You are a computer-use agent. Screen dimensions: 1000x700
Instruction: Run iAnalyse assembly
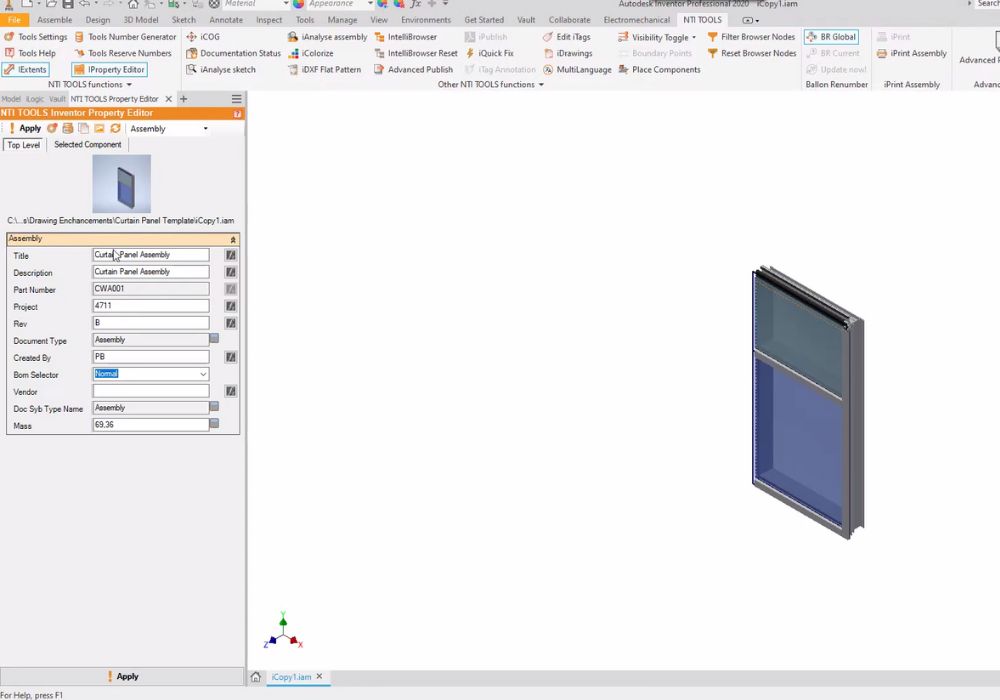tap(327, 37)
